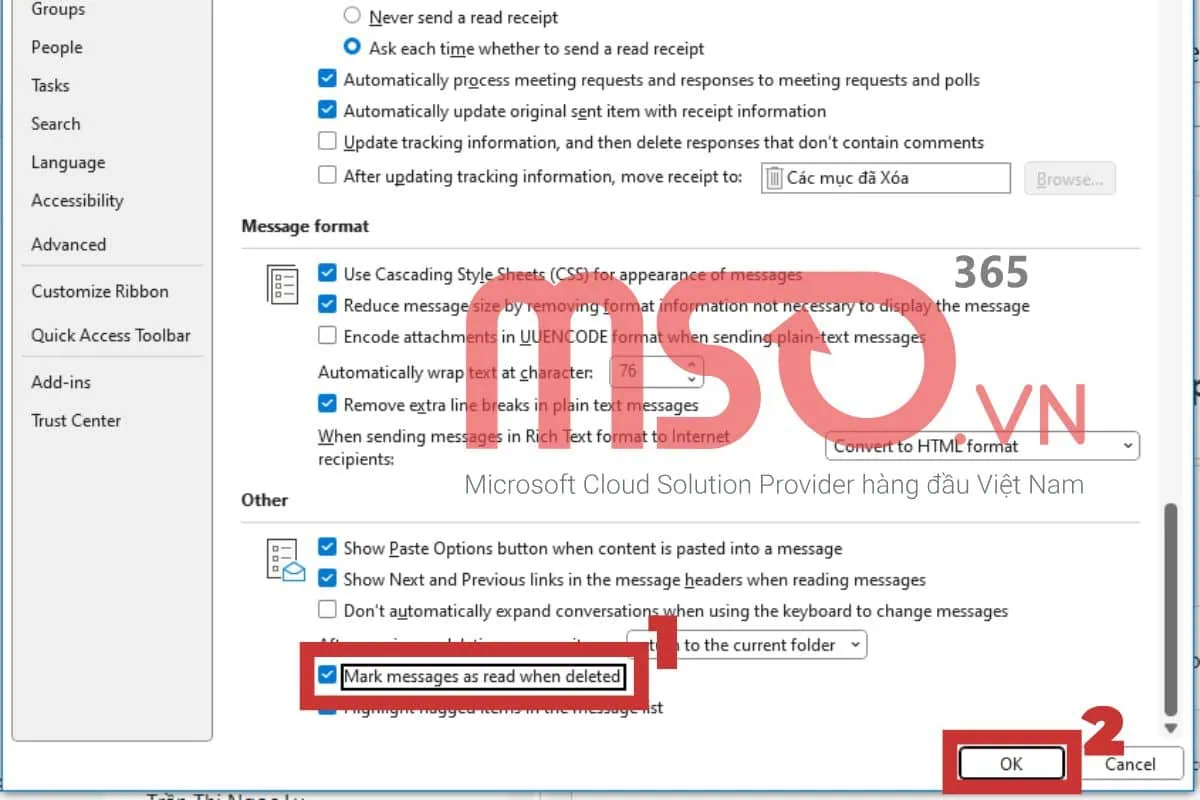Select Never send a read receipt
The width and height of the screenshot is (1200, 800).
click(x=352, y=17)
